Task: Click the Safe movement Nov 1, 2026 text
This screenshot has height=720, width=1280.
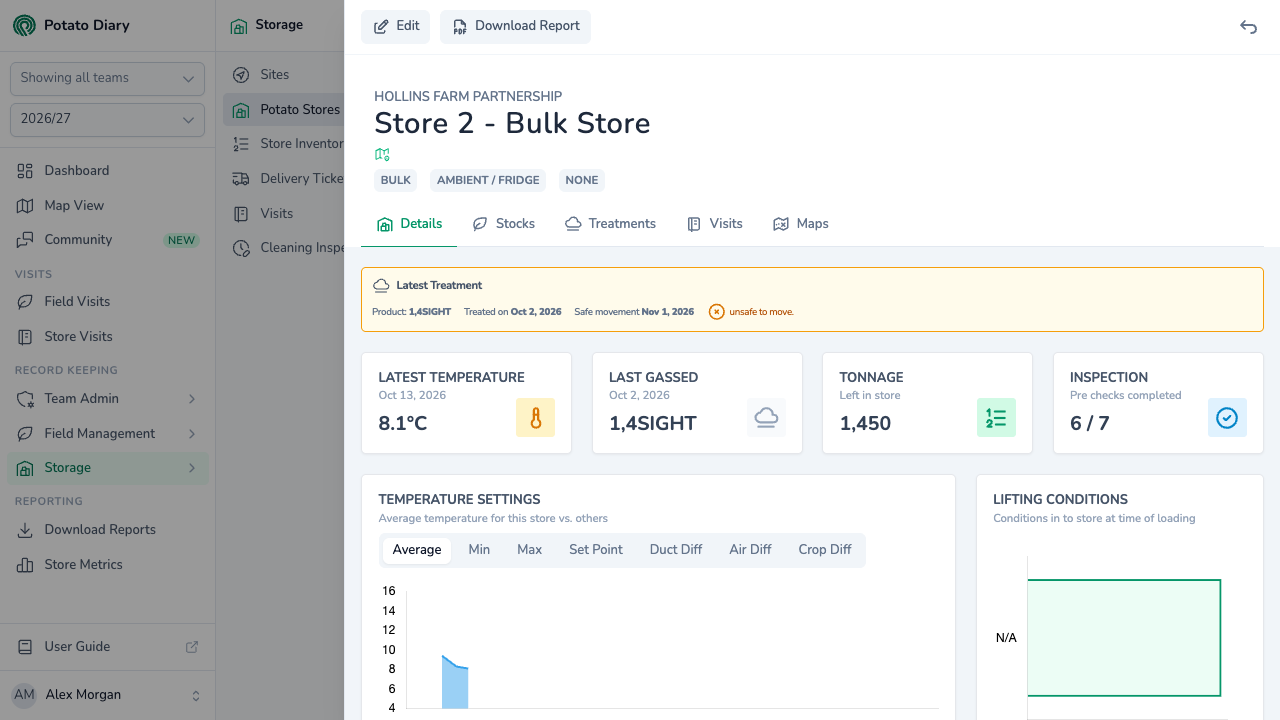Action: pos(634,312)
